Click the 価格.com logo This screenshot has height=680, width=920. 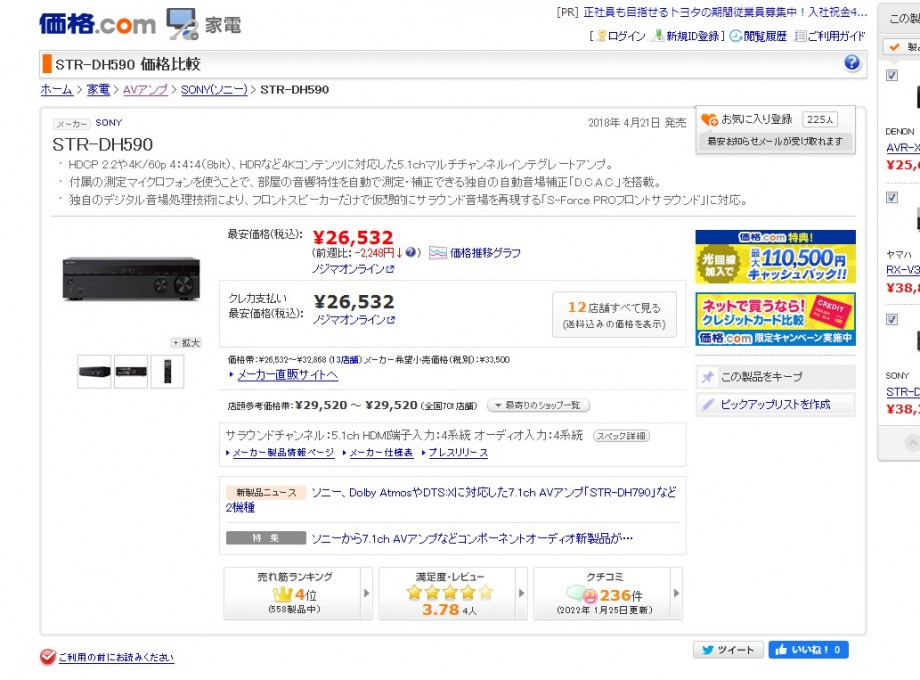pos(97,24)
